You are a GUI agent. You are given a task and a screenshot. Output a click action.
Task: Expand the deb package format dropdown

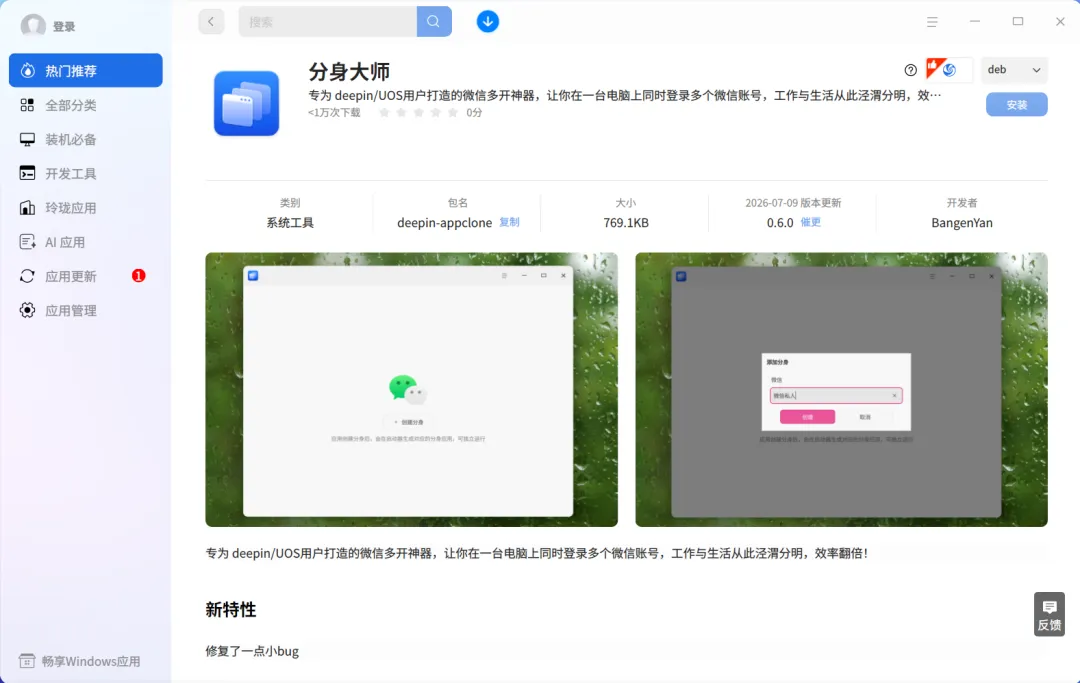[1014, 70]
